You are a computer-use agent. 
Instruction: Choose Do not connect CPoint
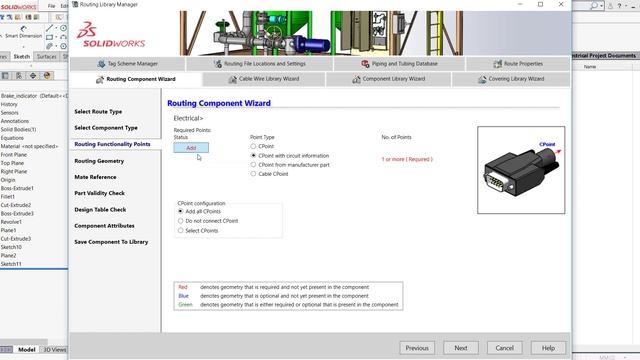pos(180,221)
